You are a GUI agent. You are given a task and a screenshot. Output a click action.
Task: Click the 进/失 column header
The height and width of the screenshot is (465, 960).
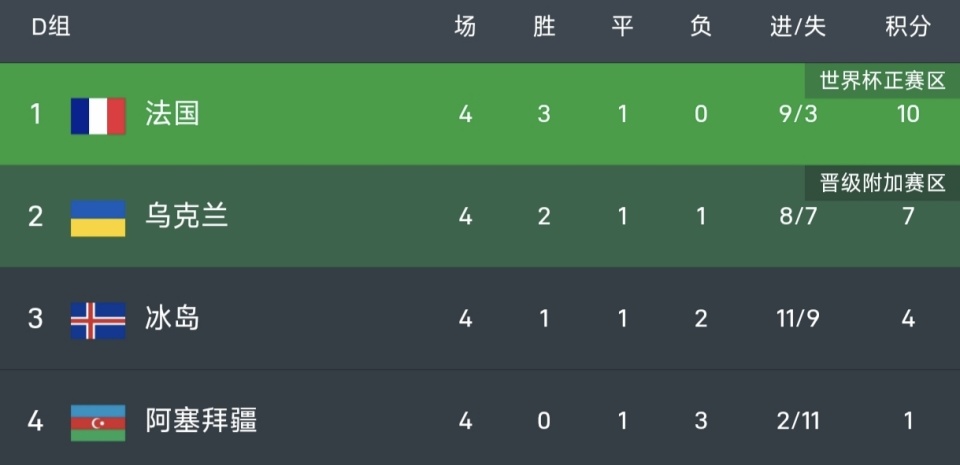click(797, 28)
